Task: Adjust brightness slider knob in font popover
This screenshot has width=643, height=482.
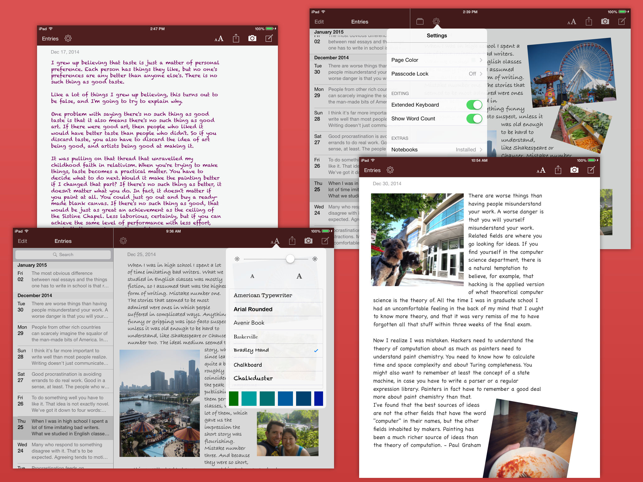Action: (x=290, y=259)
